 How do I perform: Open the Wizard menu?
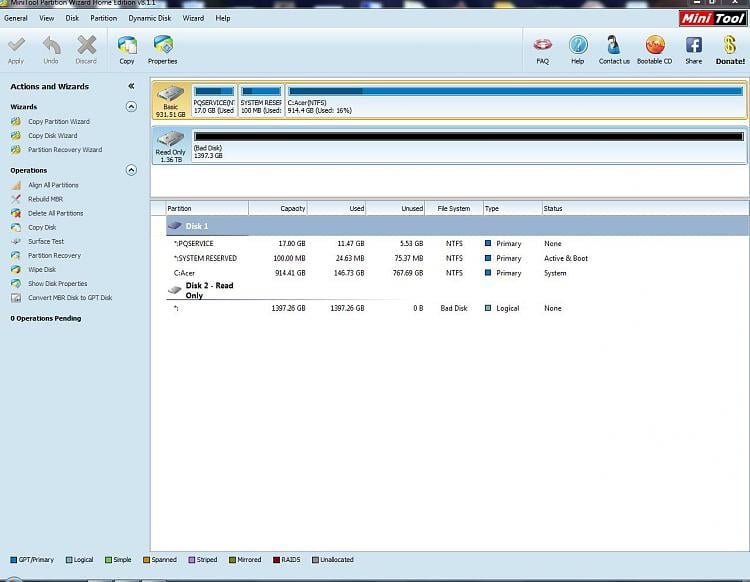pyautogui.click(x=193, y=18)
